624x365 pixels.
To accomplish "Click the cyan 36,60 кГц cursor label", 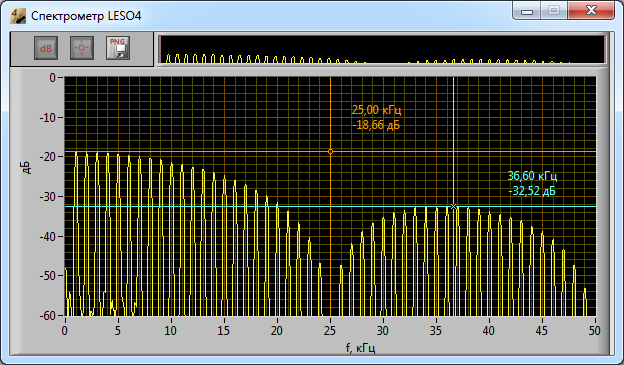I will coord(532,183).
